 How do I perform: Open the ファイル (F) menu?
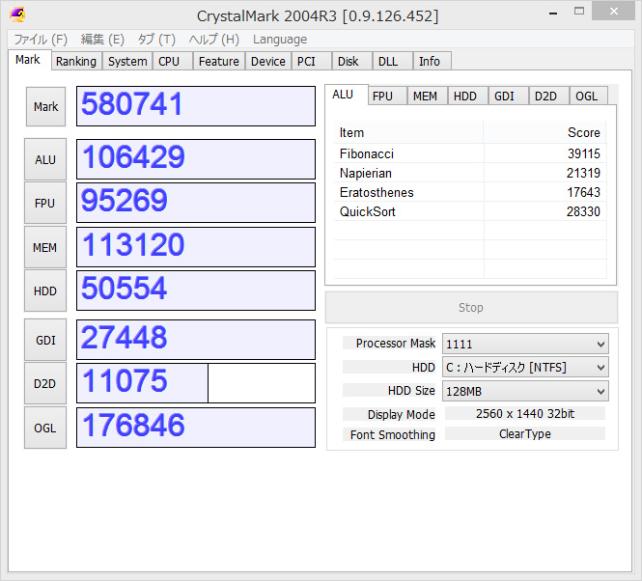coord(40,39)
